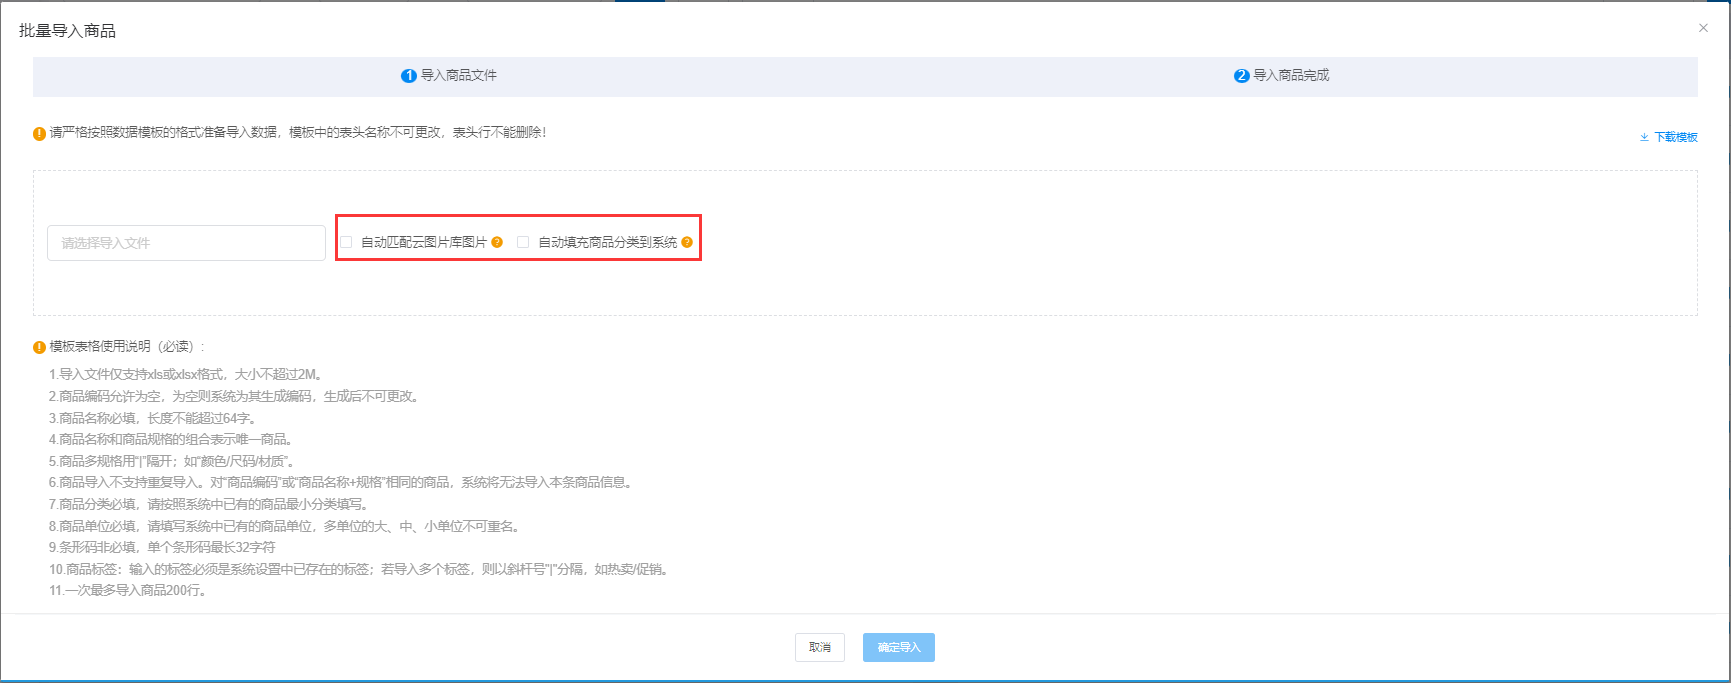This screenshot has height=683, width=1731.
Task: Tick the 自动填充商品分类到系统 checkbox
Action: pyautogui.click(x=523, y=242)
